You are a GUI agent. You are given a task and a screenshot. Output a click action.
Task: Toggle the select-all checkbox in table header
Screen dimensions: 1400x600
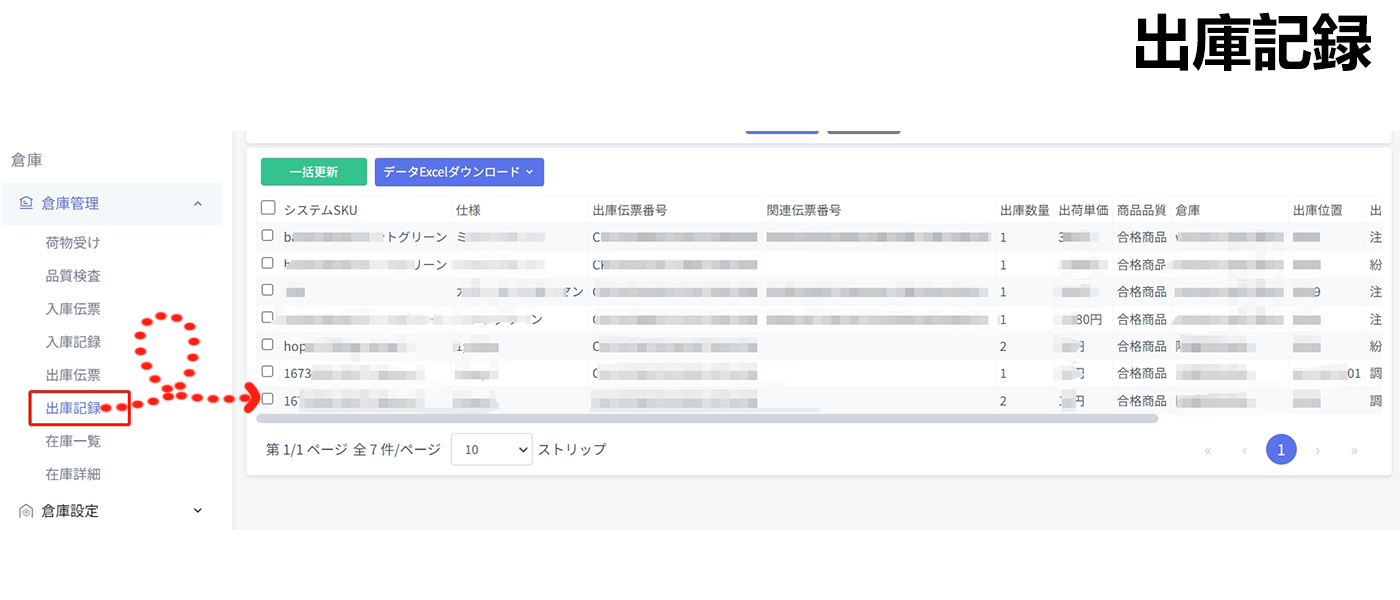click(x=268, y=208)
